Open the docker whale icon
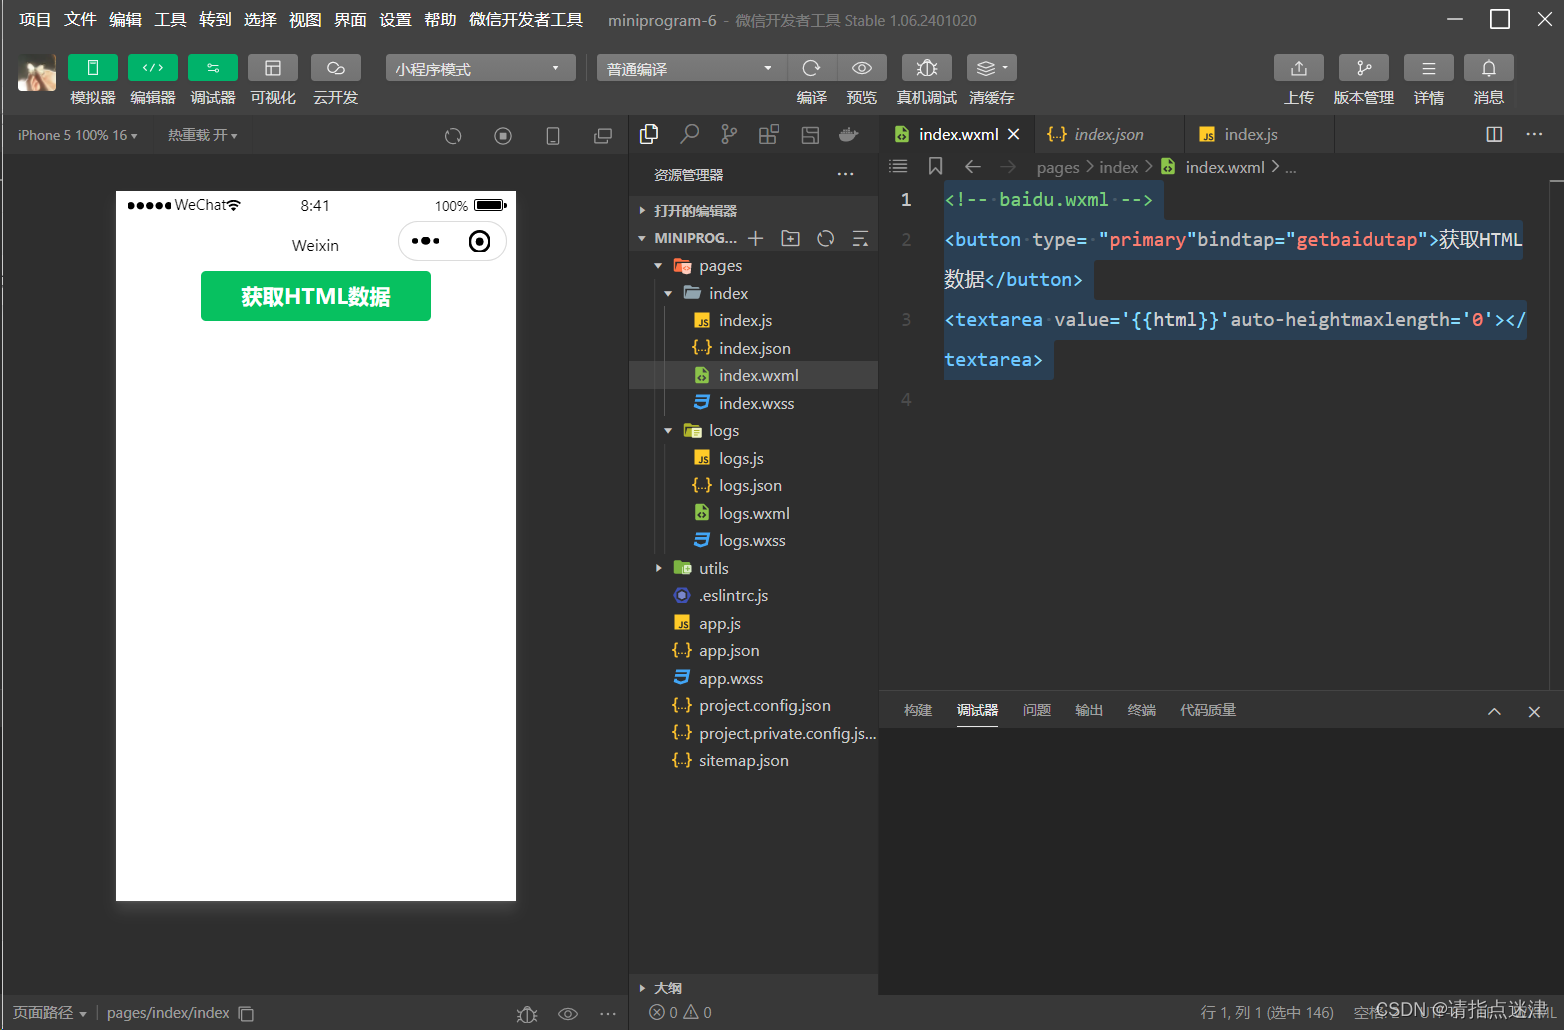The image size is (1564, 1030). [849, 134]
